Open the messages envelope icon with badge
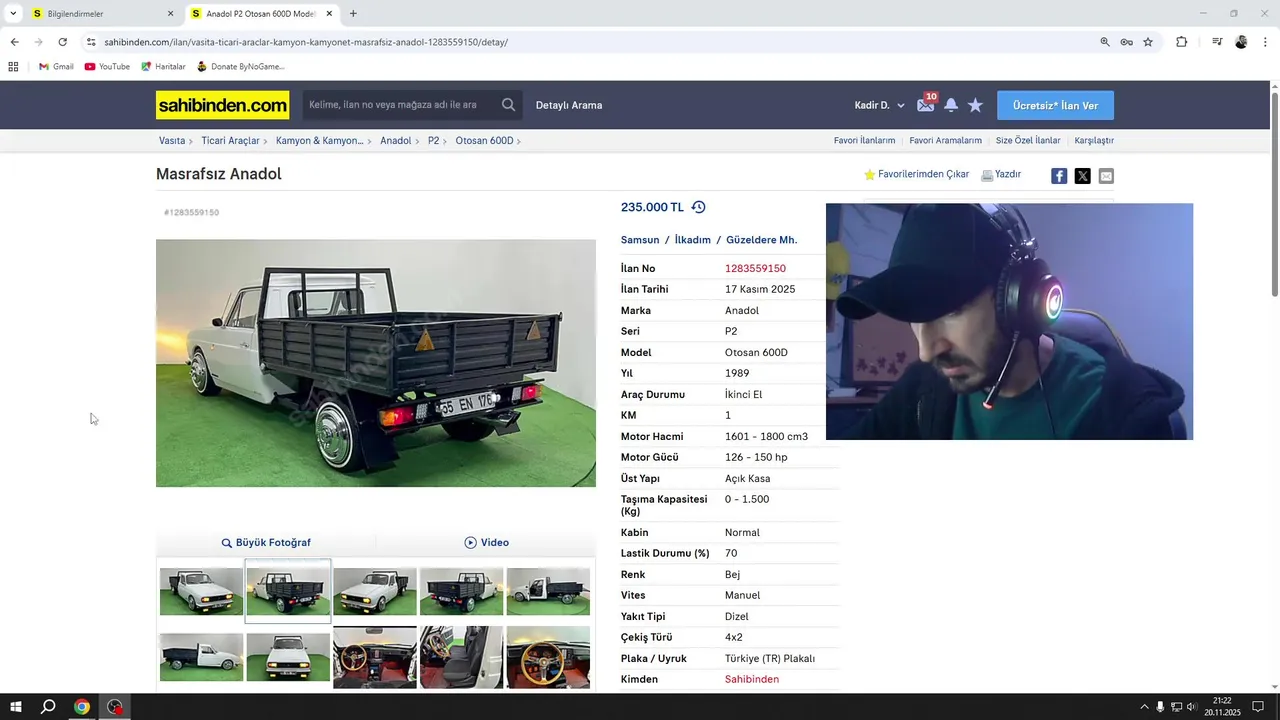Image resolution: width=1280 pixels, height=720 pixels. pos(925,105)
